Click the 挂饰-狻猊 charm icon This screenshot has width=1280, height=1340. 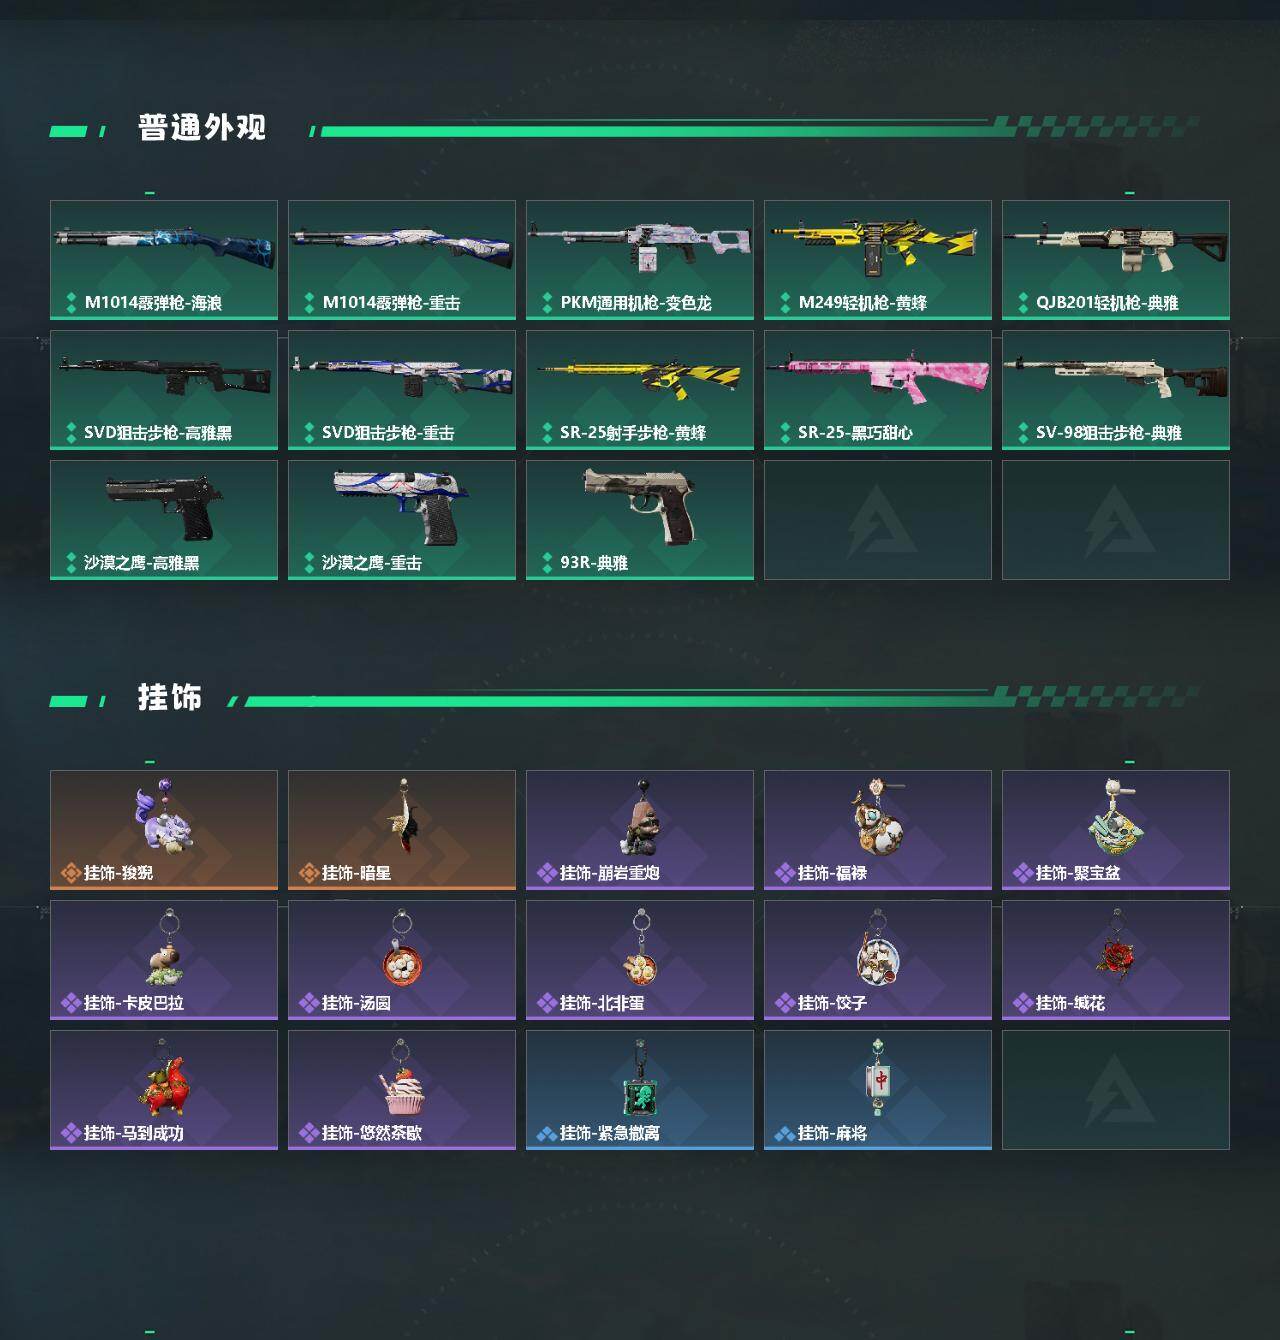pos(164,830)
